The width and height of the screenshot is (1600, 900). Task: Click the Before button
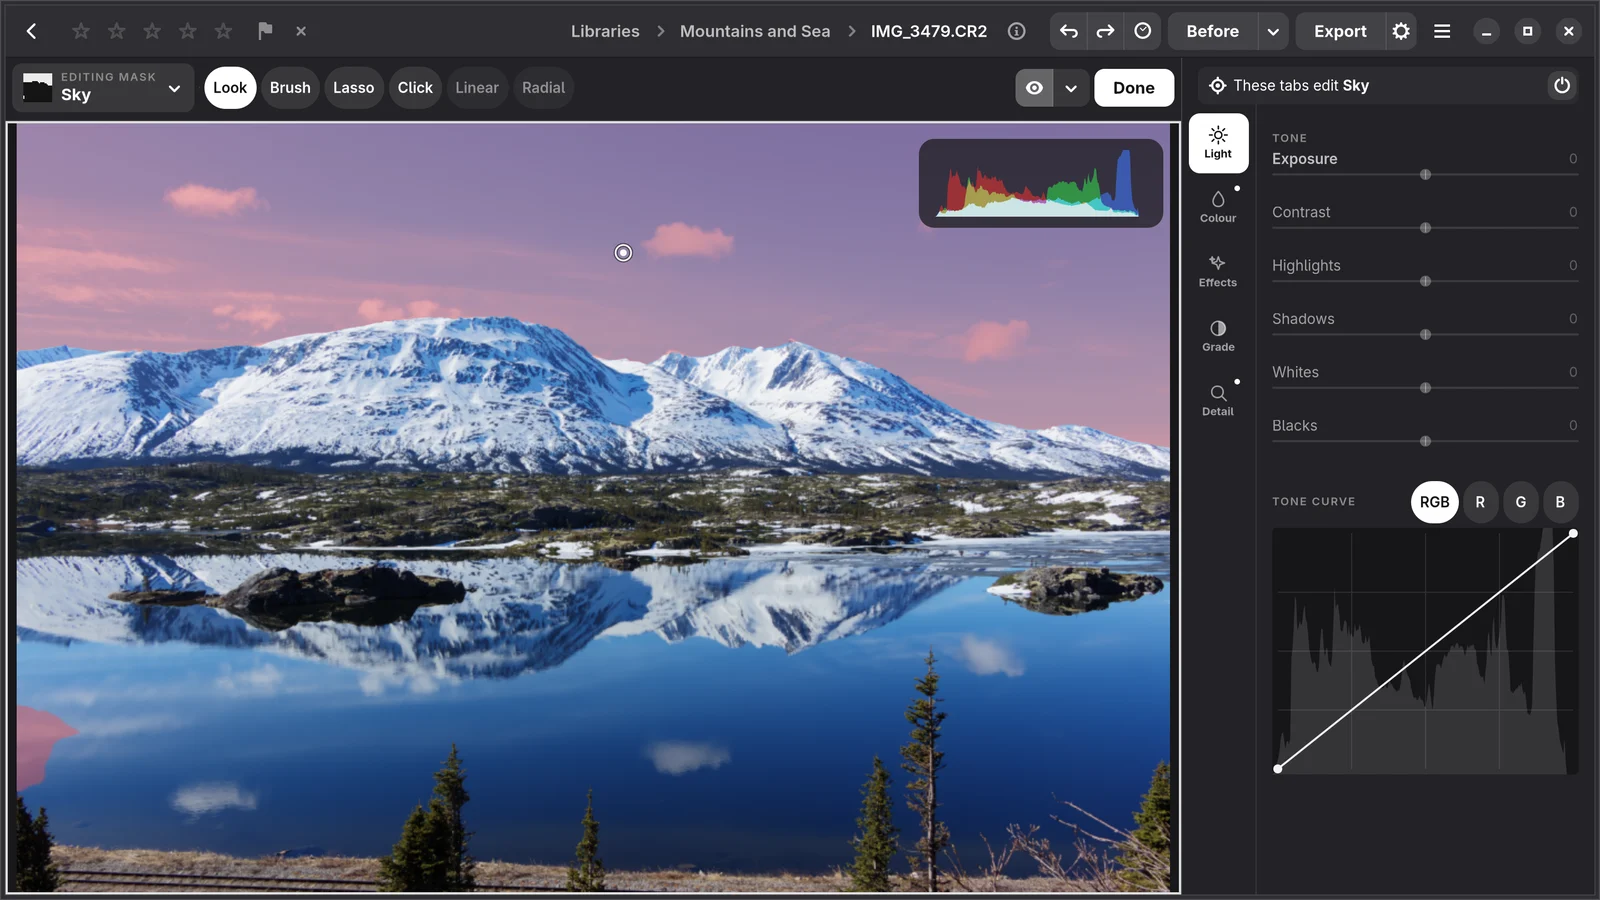(1212, 31)
